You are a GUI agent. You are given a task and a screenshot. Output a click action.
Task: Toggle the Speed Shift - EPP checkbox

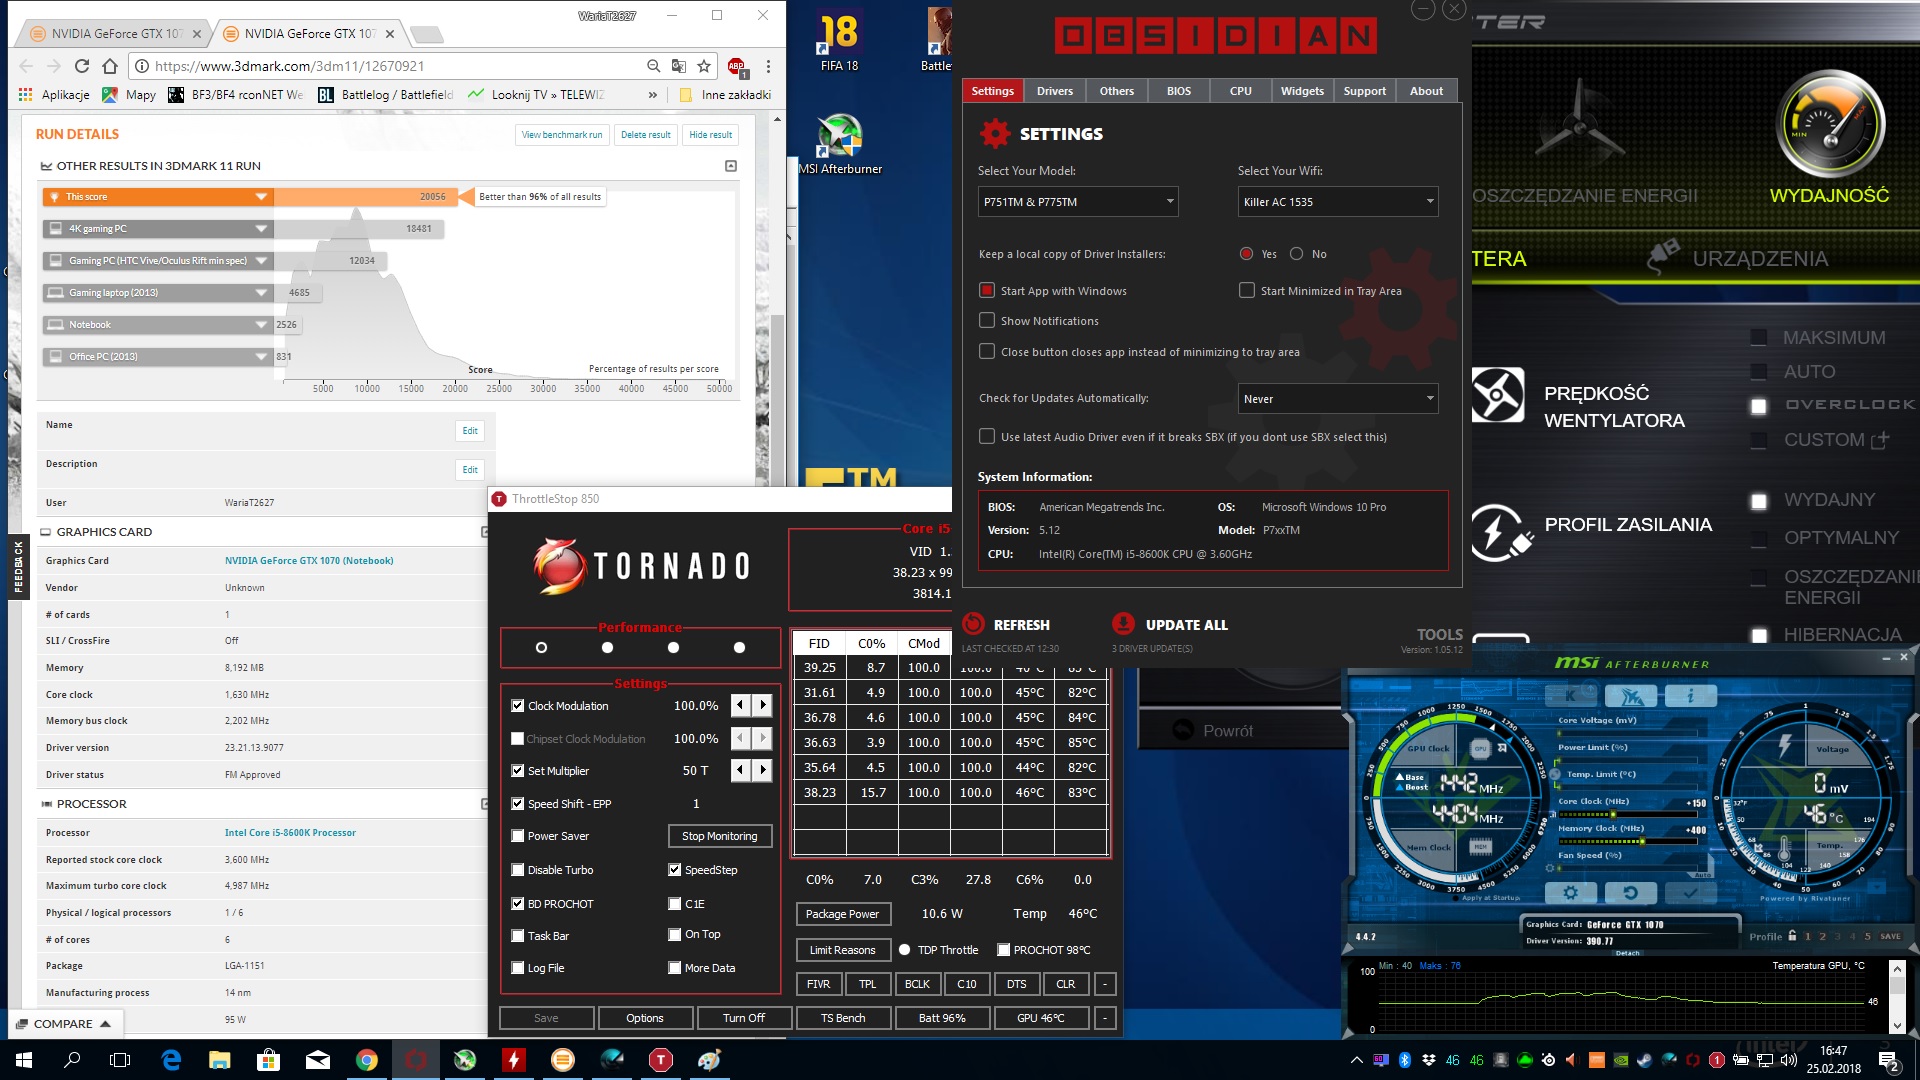click(x=518, y=804)
